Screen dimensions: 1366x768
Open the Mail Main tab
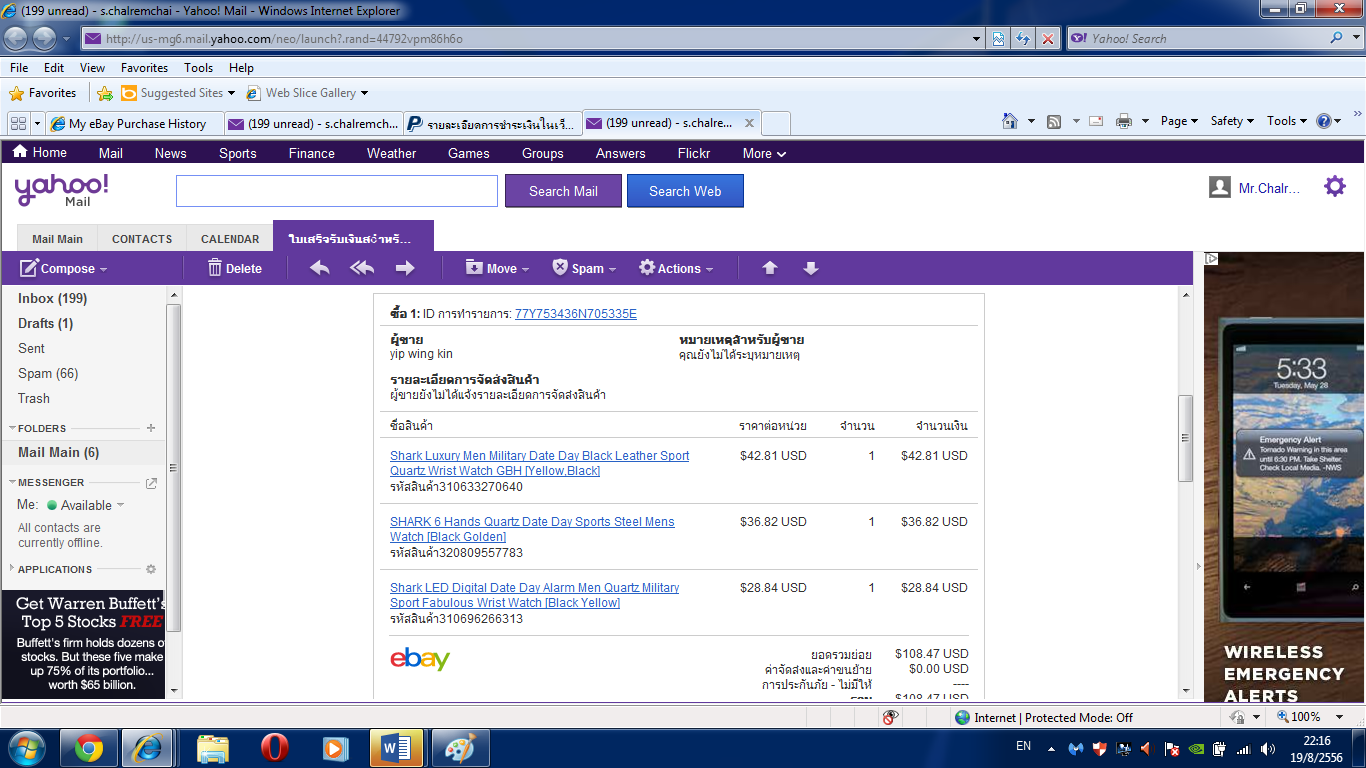[57, 239]
